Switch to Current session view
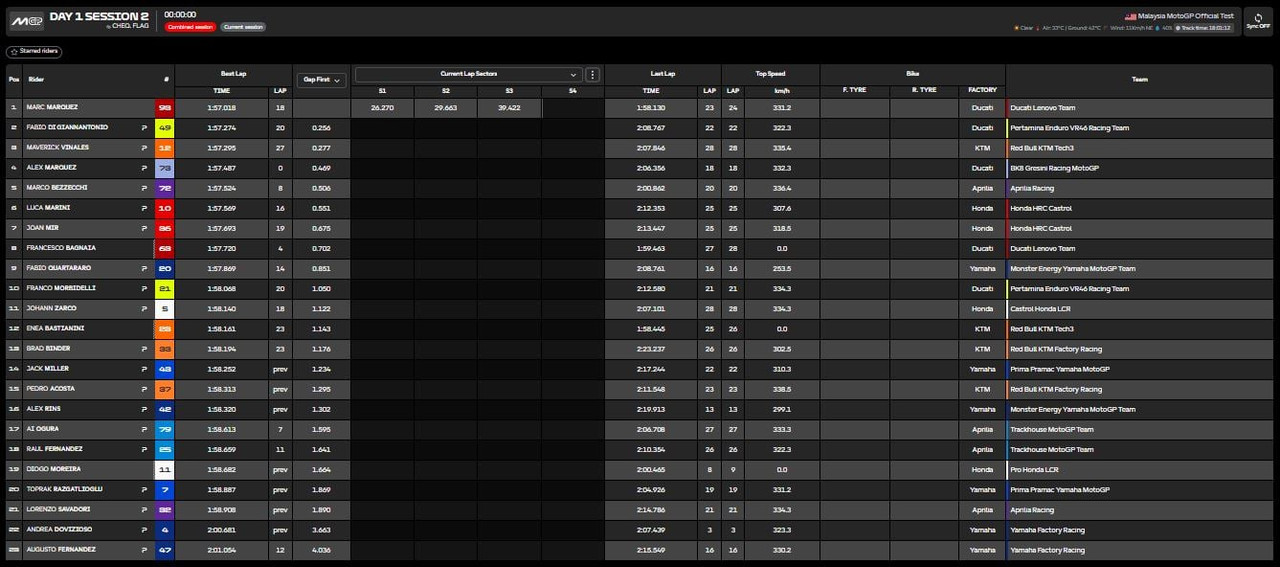 coord(243,27)
